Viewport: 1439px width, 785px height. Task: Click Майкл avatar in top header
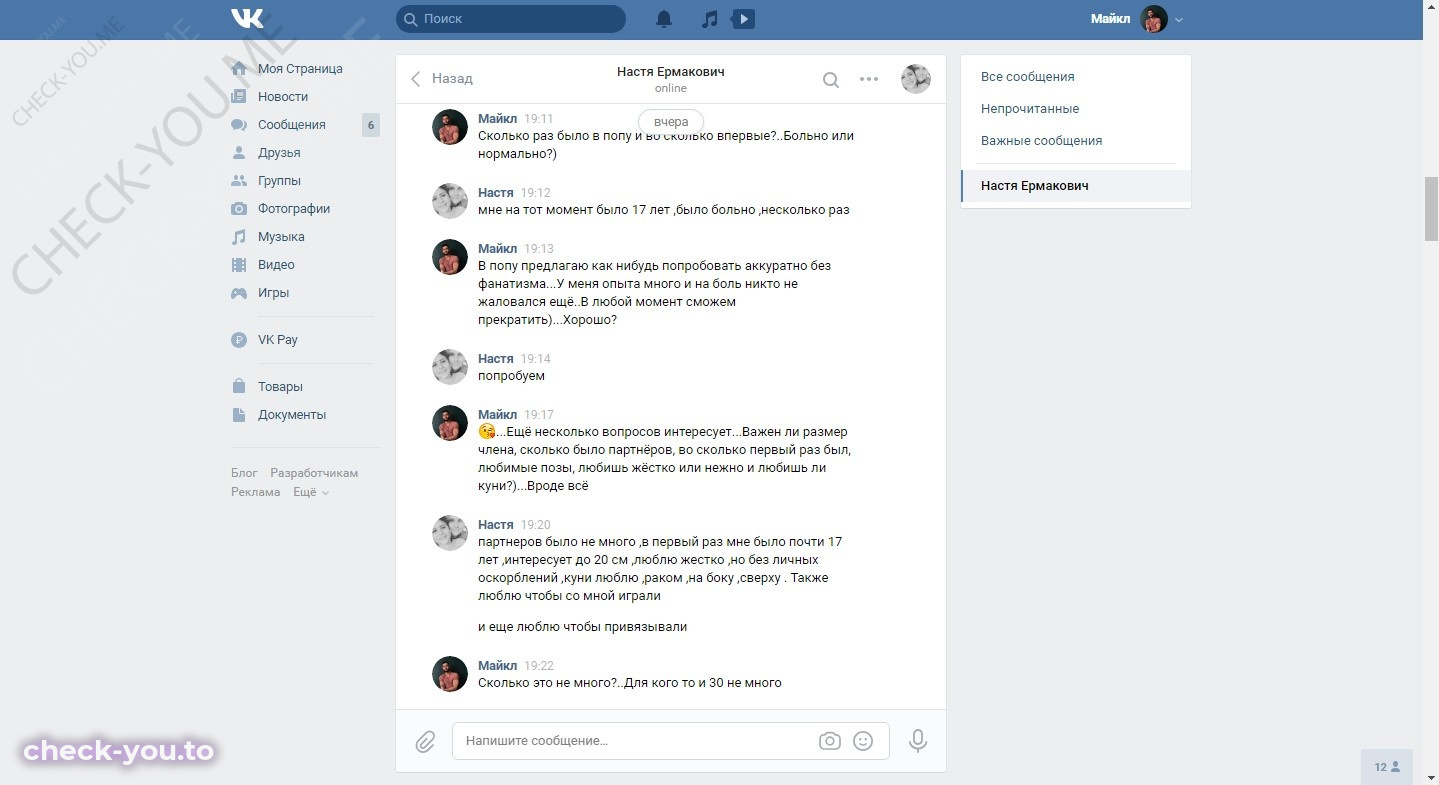coord(1154,19)
